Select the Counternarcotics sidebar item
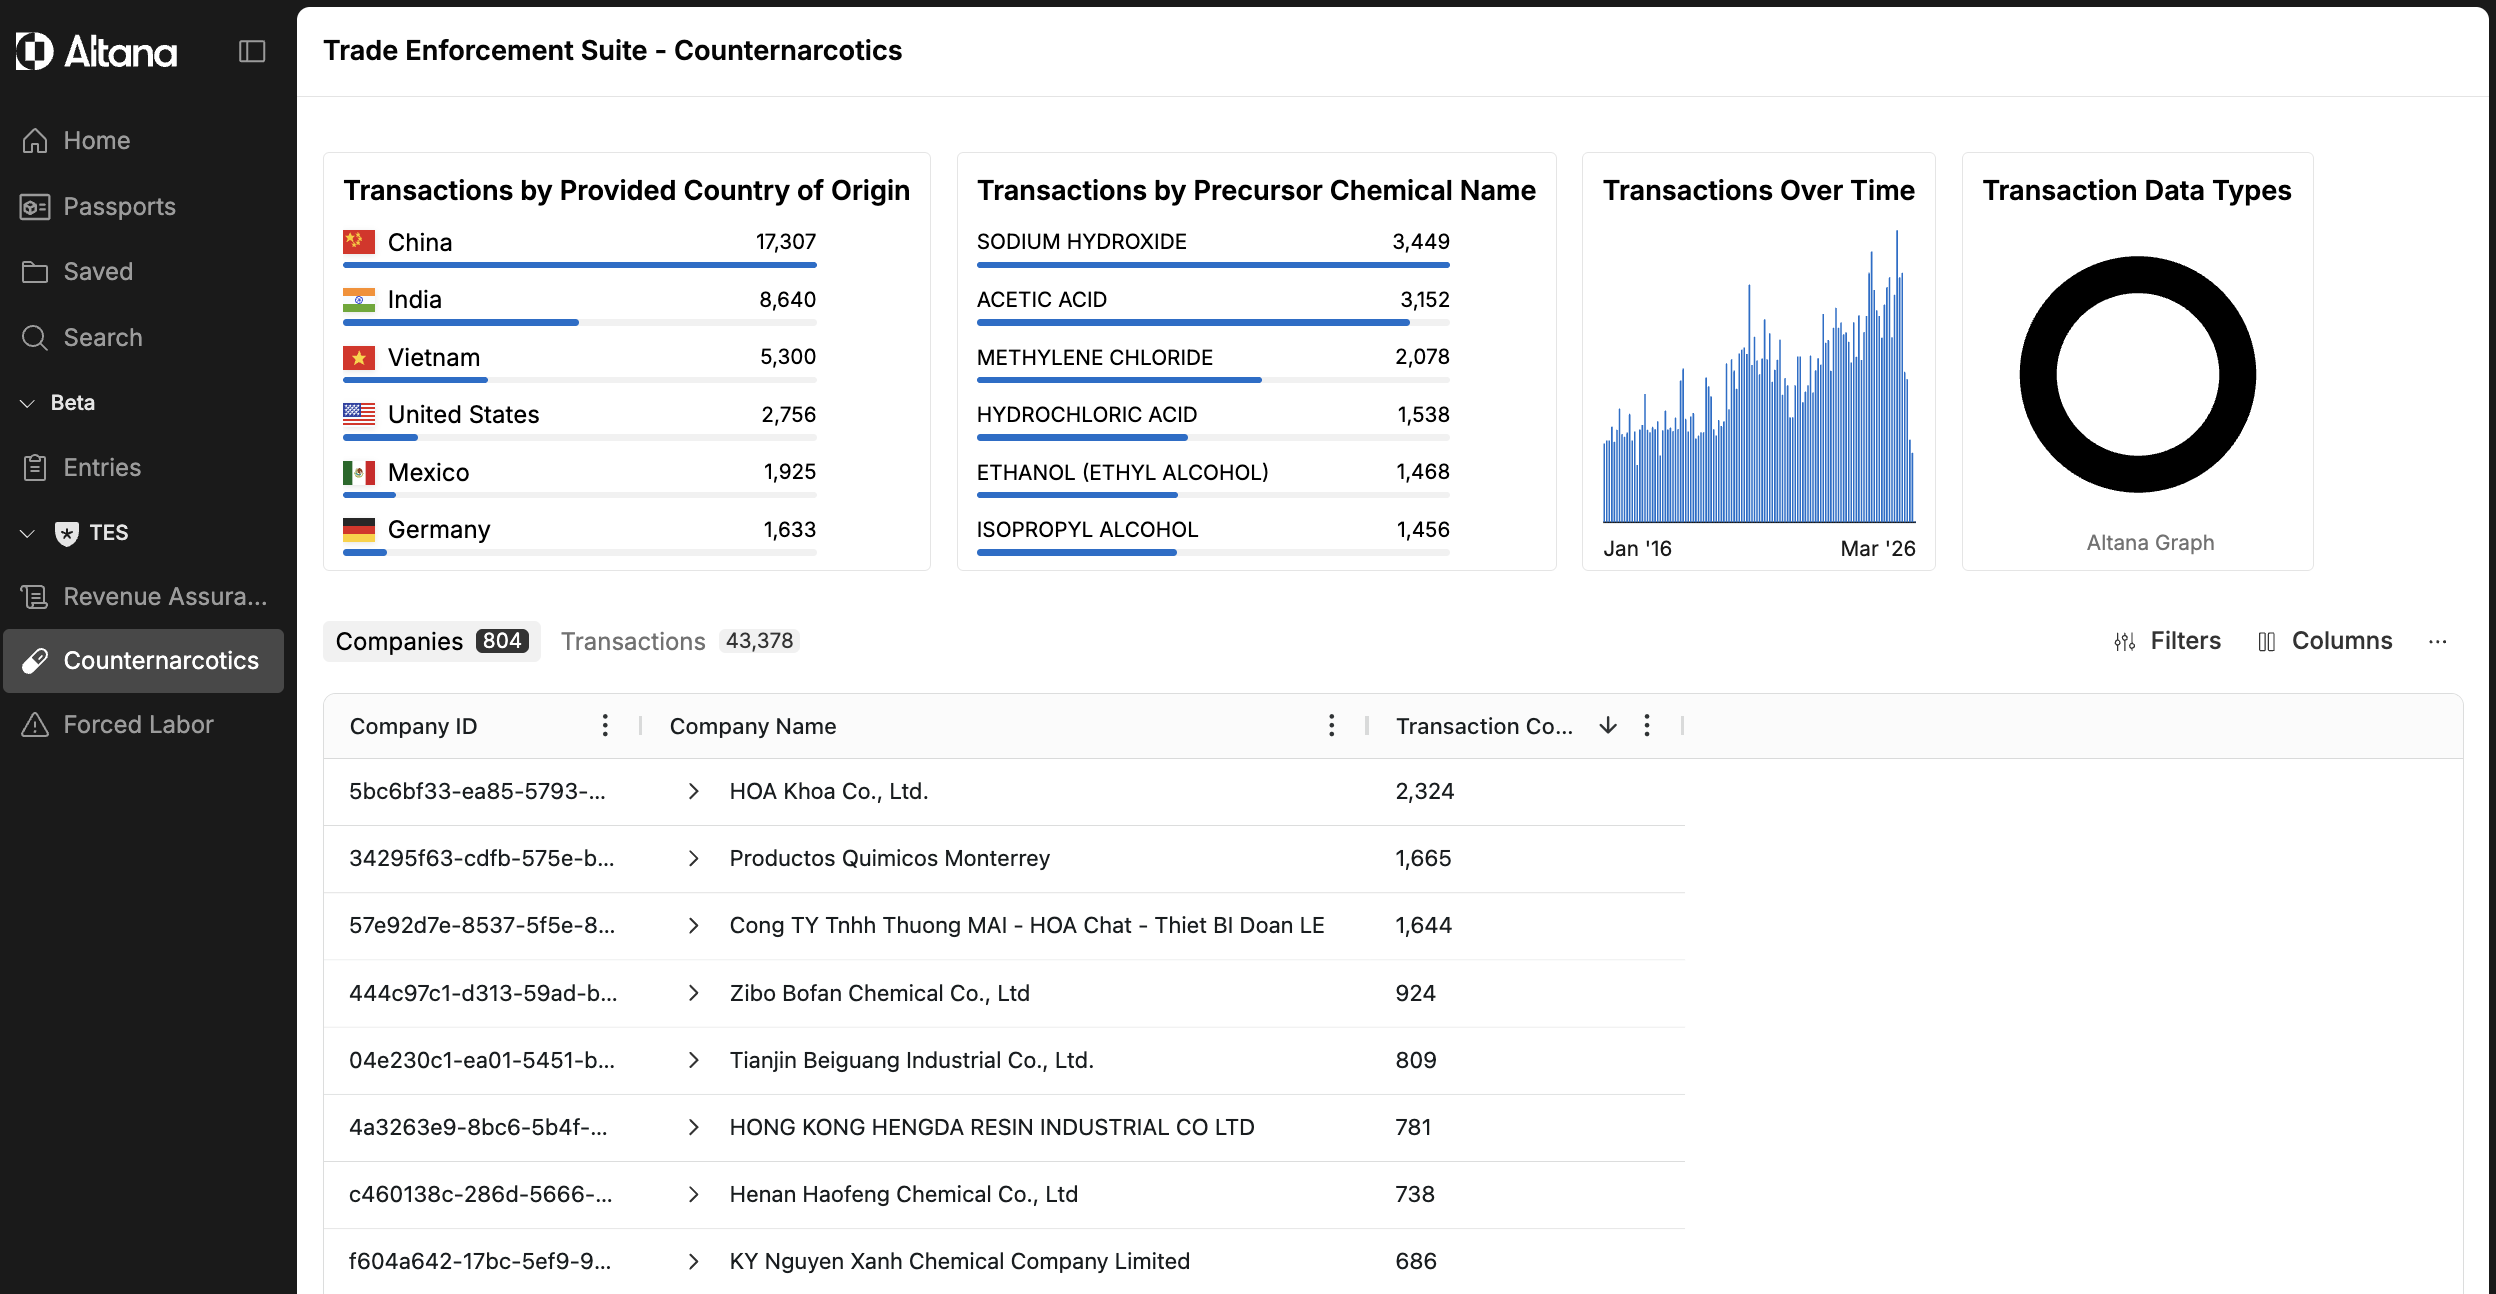 pyautogui.click(x=144, y=661)
